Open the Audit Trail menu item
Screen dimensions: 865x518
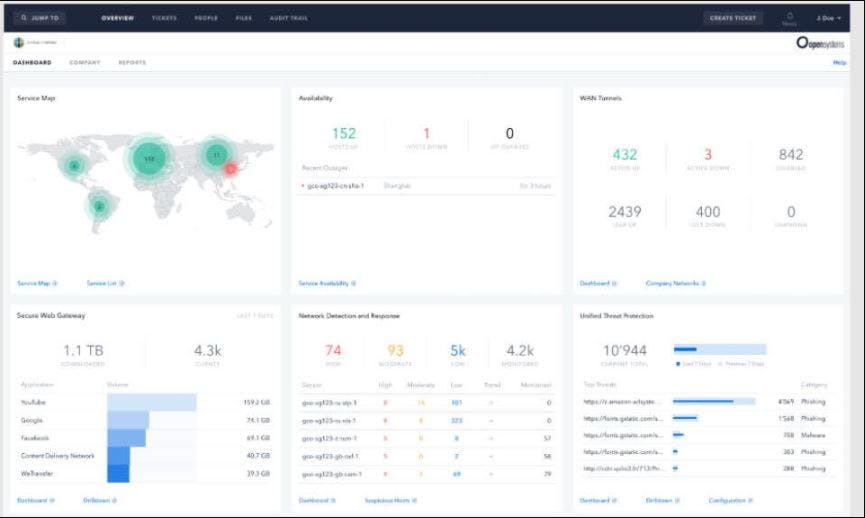[289, 18]
